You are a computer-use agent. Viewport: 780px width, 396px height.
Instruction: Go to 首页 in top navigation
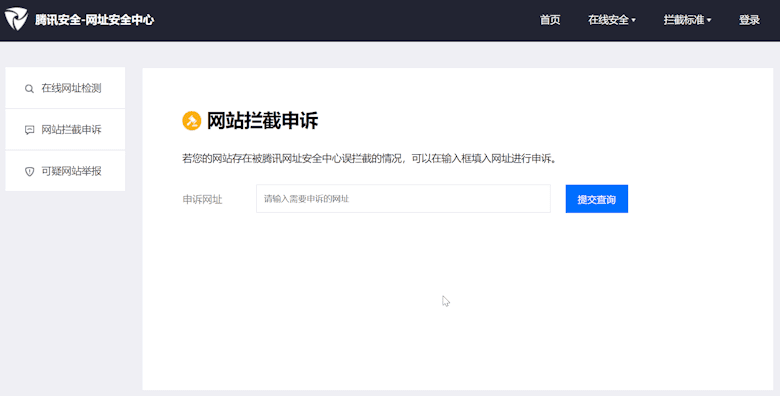click(x=550, y=20)
